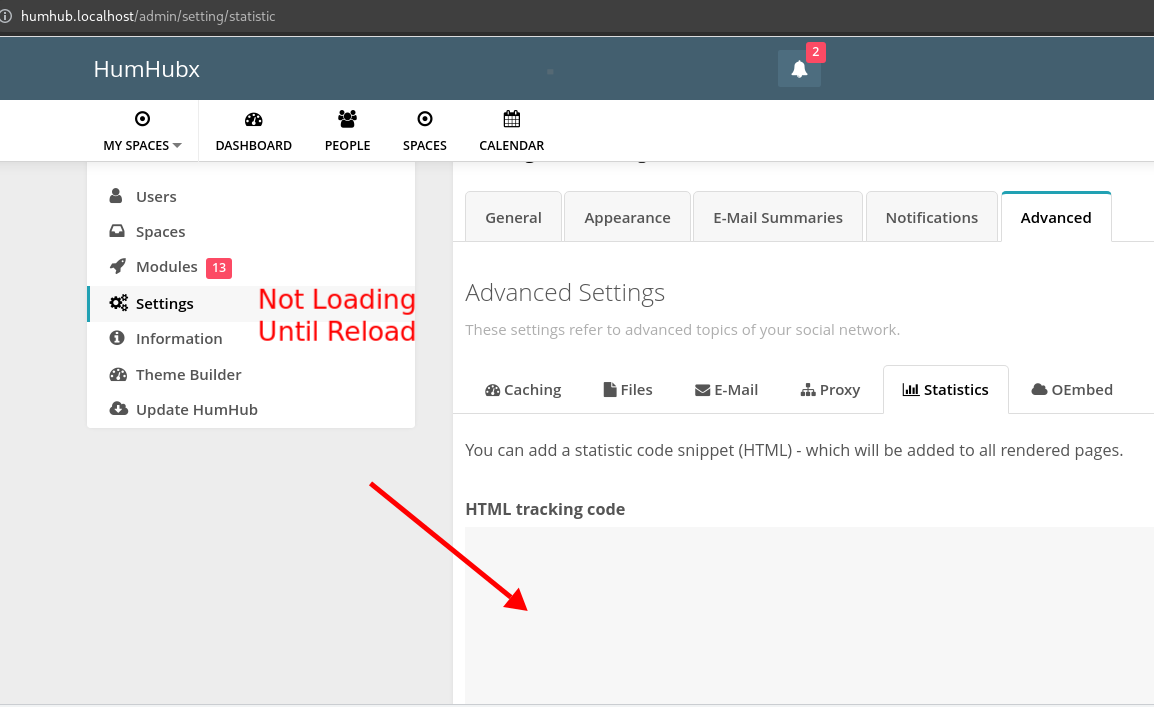Click the Users icon in admin sidebar
The height and width of the screenshot is (707, 1154).
pos(117,196)
